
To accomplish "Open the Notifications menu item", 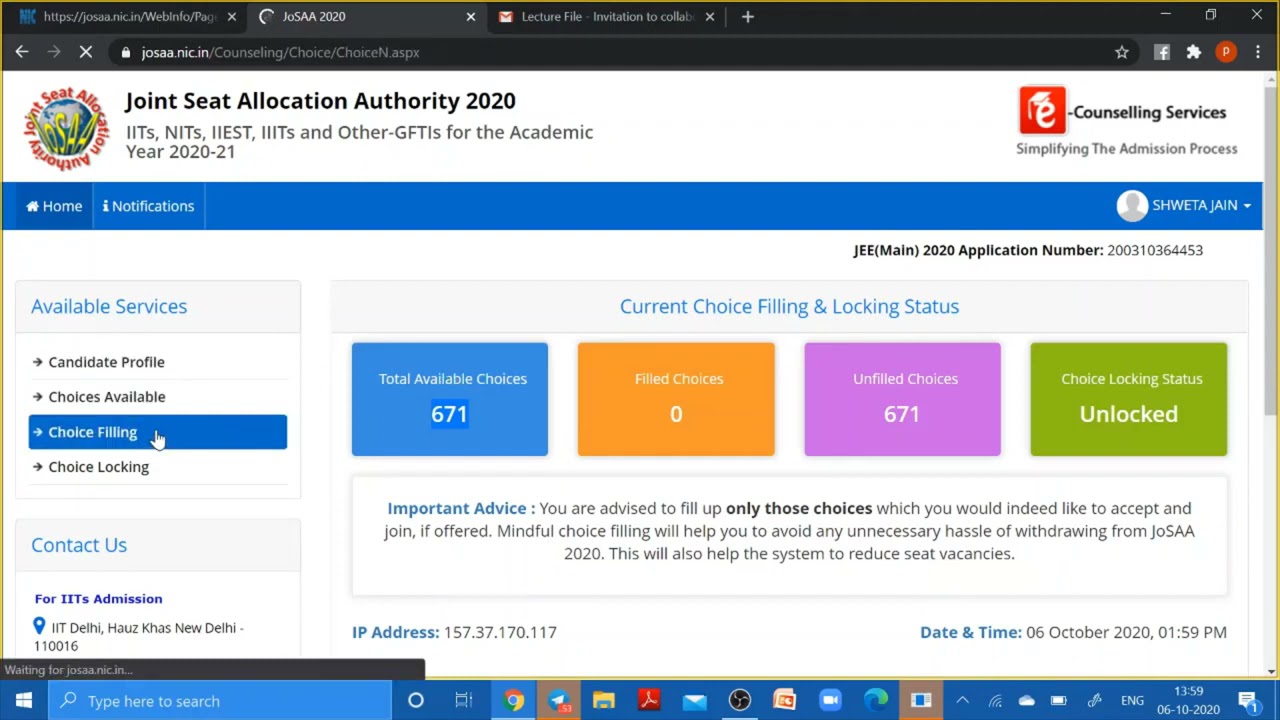I will point(149,206).
